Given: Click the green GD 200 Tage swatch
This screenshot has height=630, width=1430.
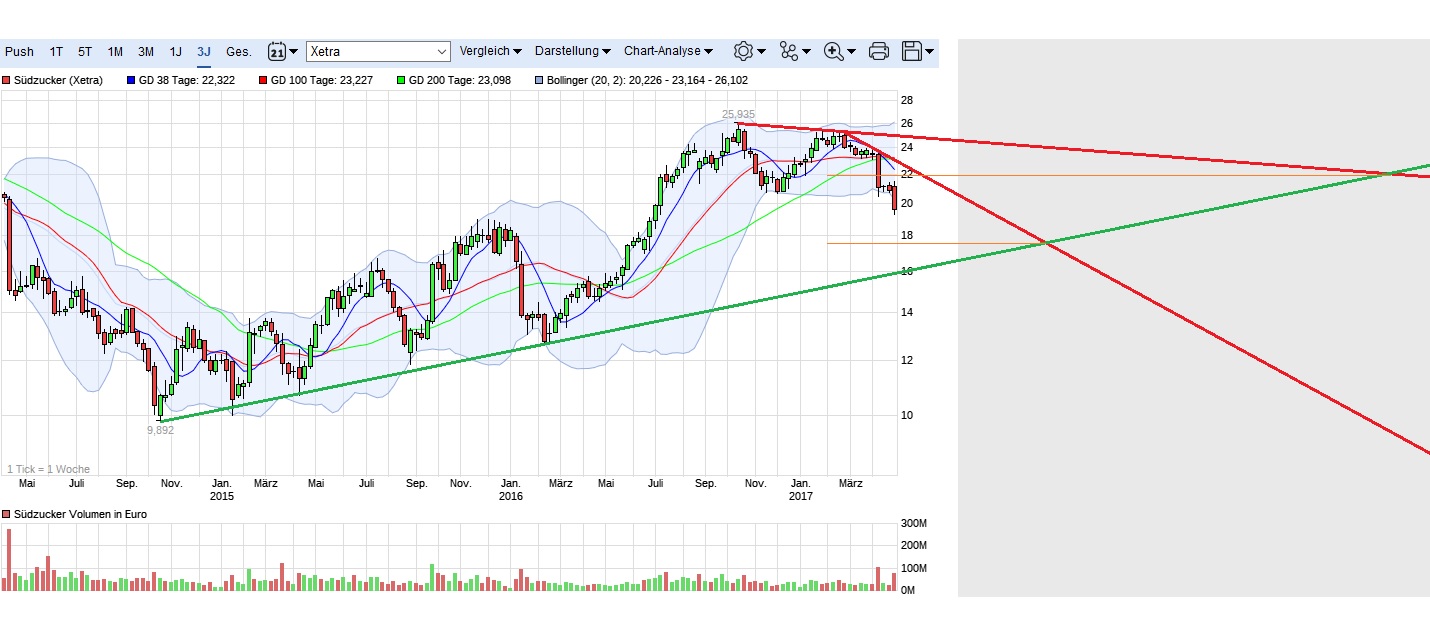Looking at the screenshot, I should pyautogui.click(x=401, y=80).
